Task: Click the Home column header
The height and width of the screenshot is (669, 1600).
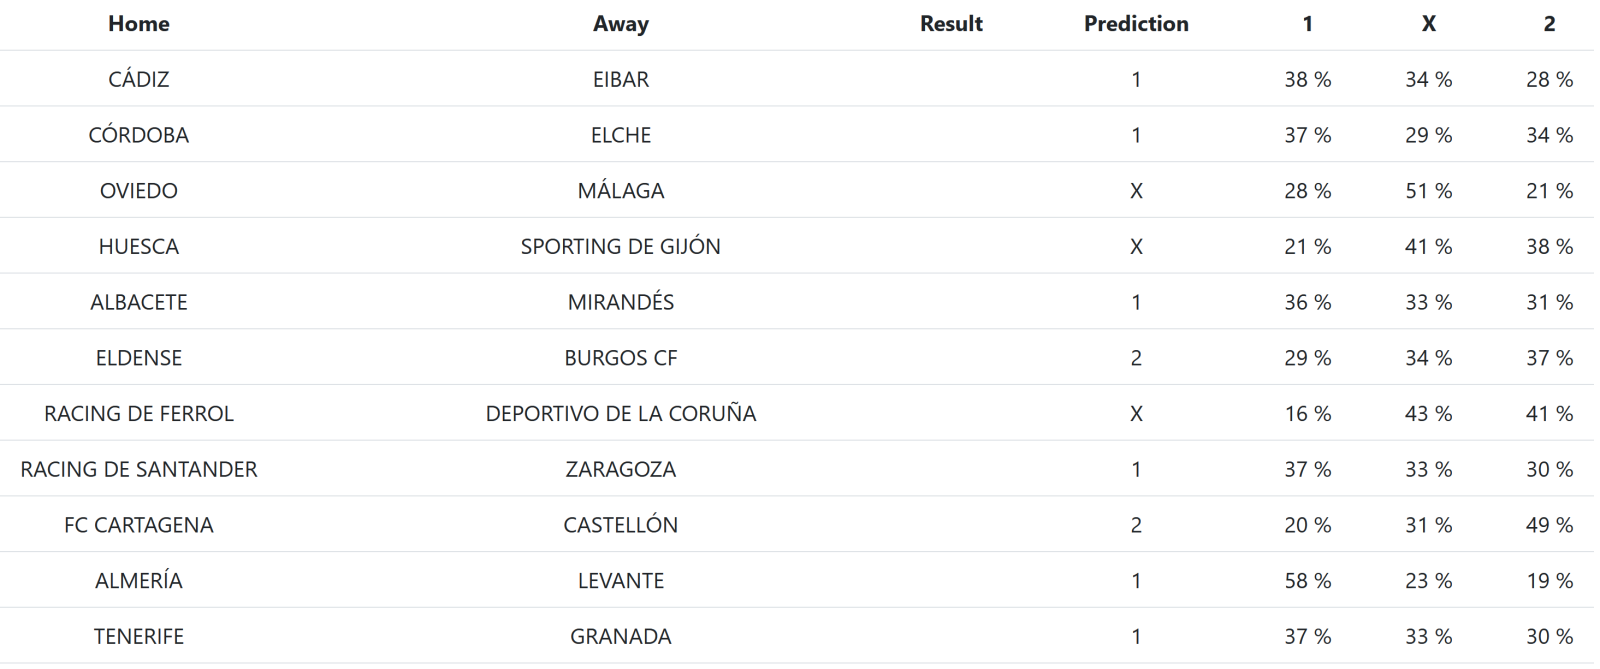Action: tap(138, 24)
